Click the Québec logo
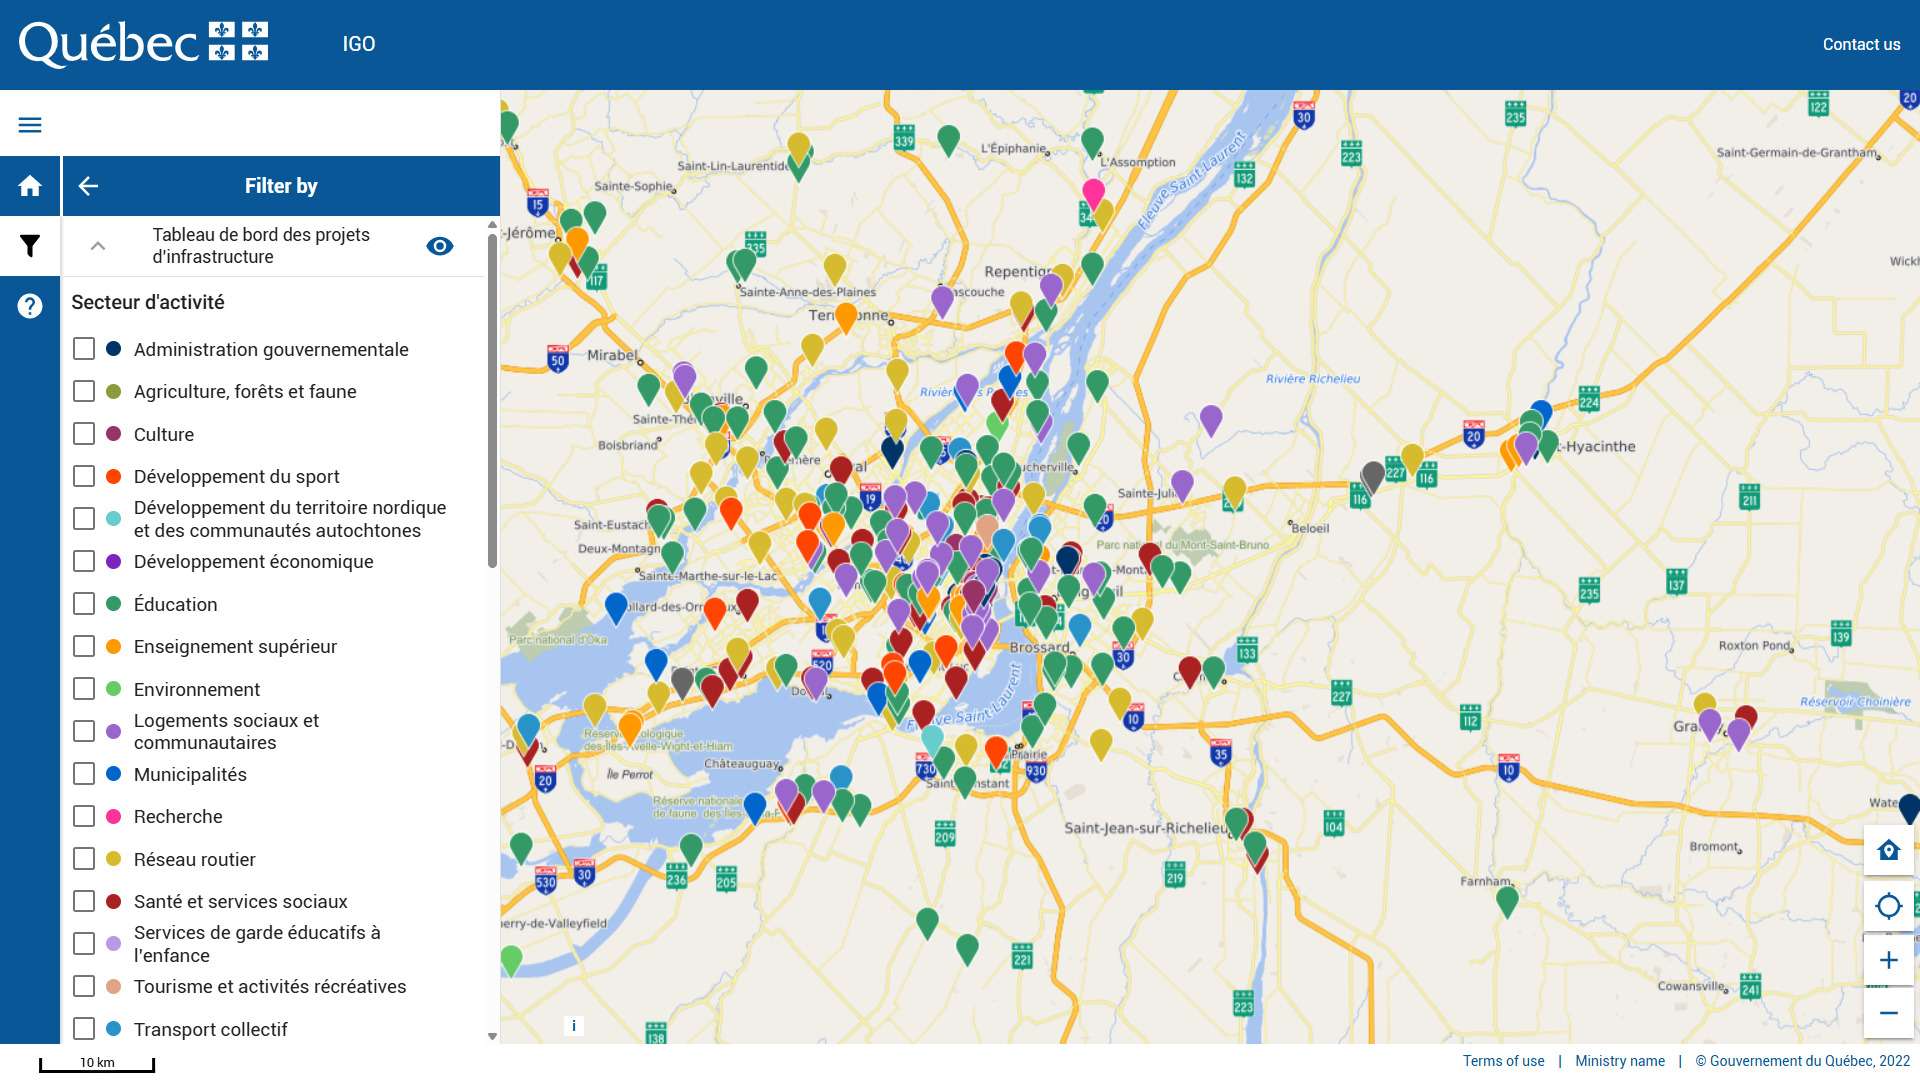 coord(144,44)
